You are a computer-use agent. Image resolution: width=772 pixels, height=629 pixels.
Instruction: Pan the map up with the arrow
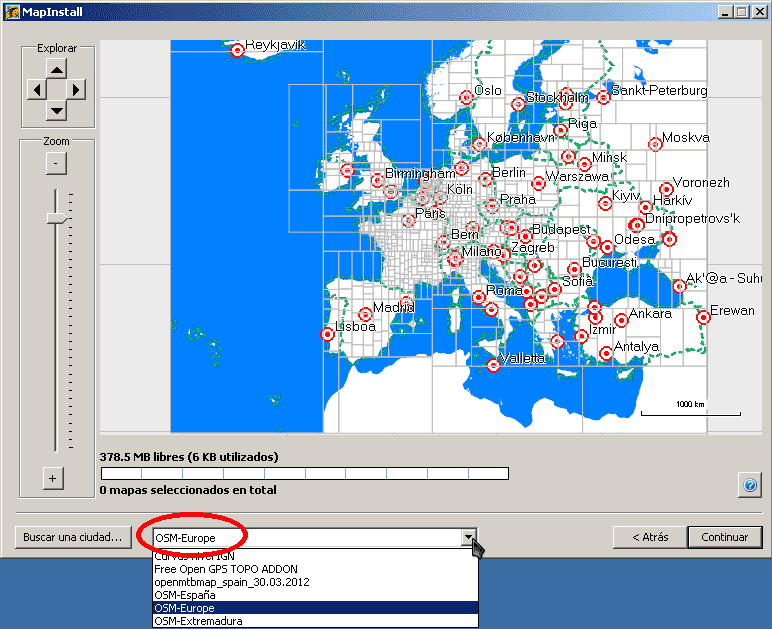(x=57, y=69)
